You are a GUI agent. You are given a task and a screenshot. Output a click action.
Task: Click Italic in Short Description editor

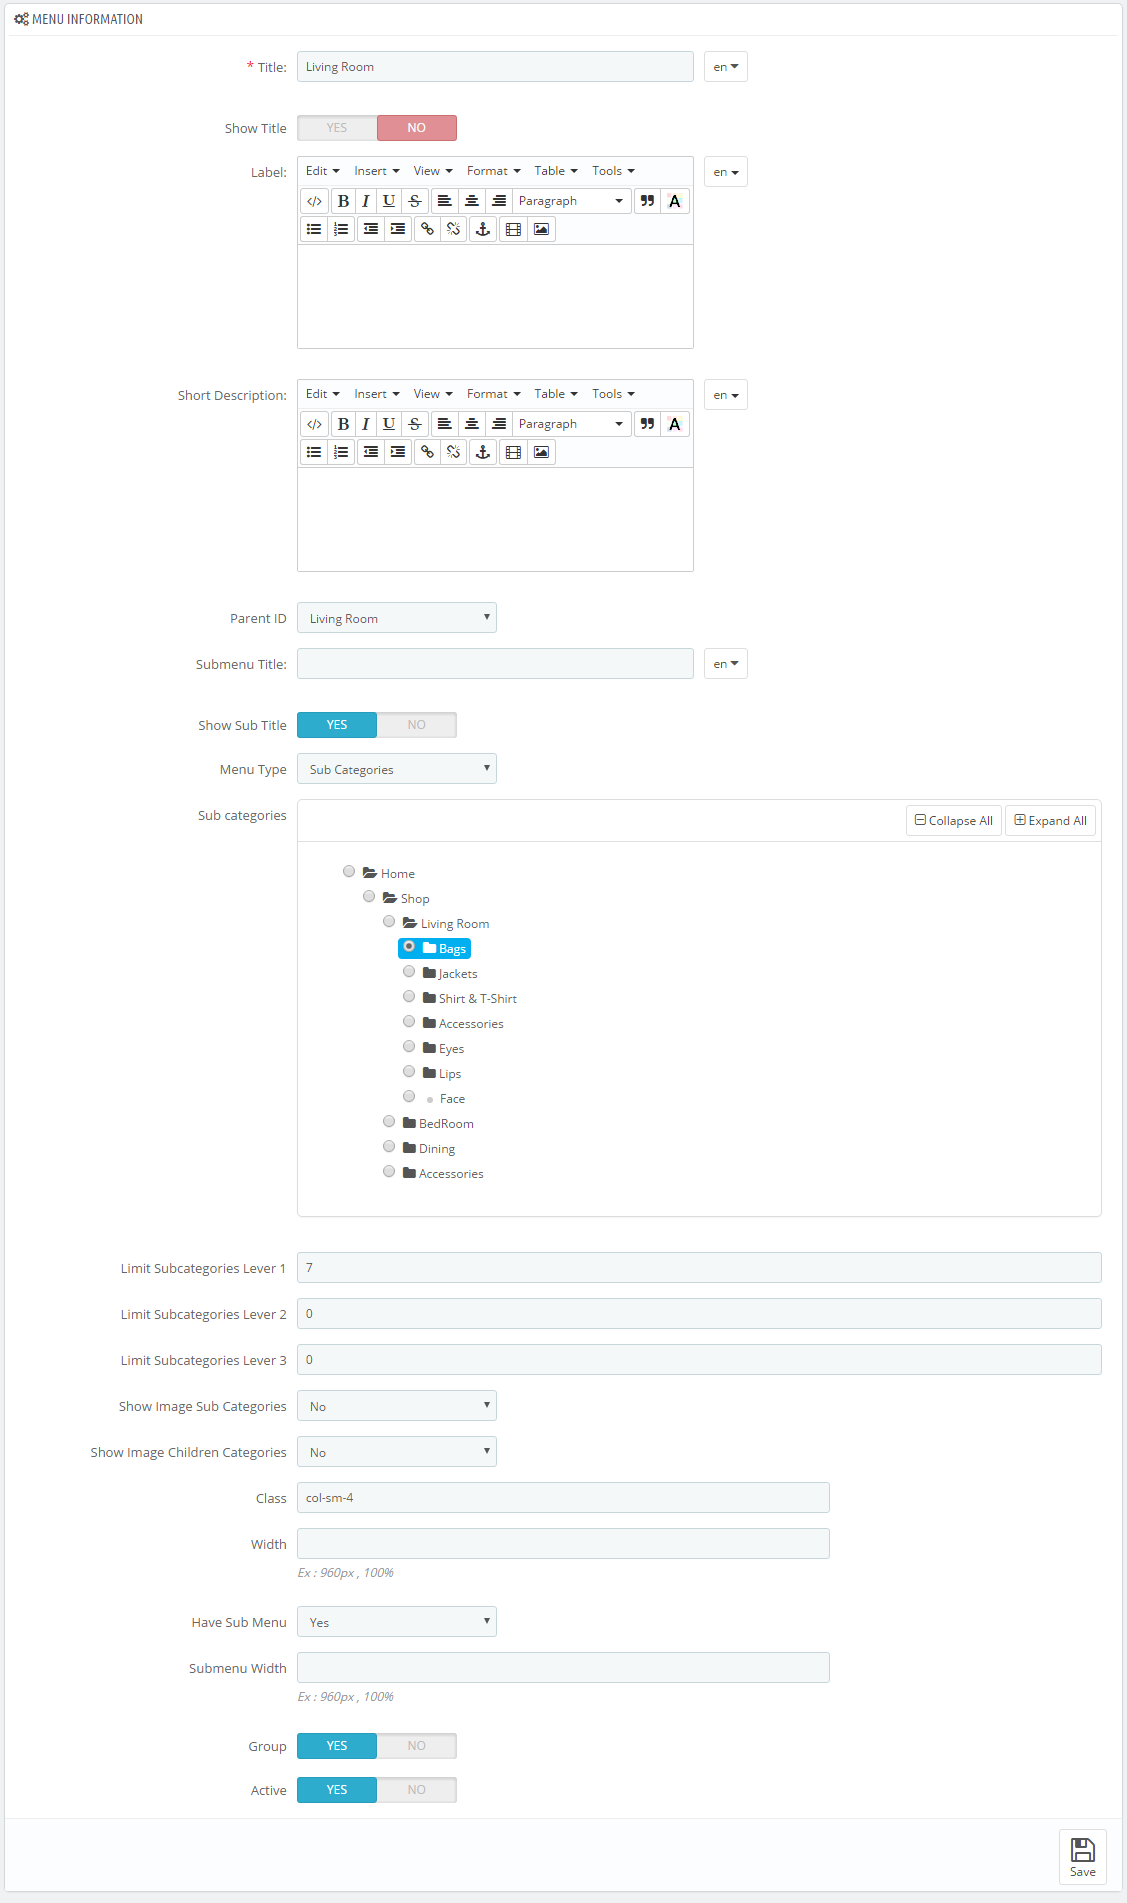pyautogui.click(x=366, y=424)
